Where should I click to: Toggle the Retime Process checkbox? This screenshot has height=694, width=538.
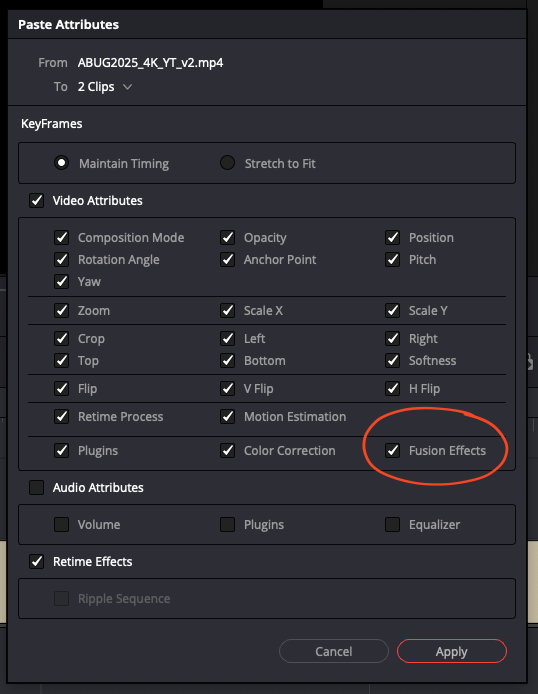pos(61,416)
